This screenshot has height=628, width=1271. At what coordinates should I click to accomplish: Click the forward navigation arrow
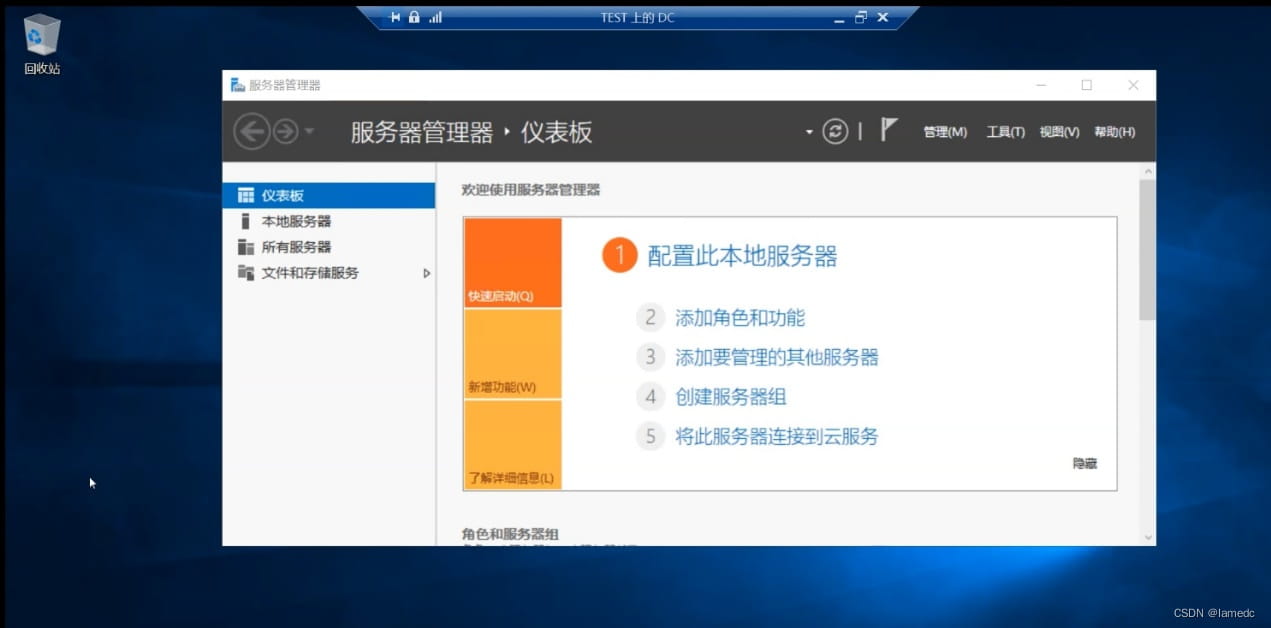(286, 131)
